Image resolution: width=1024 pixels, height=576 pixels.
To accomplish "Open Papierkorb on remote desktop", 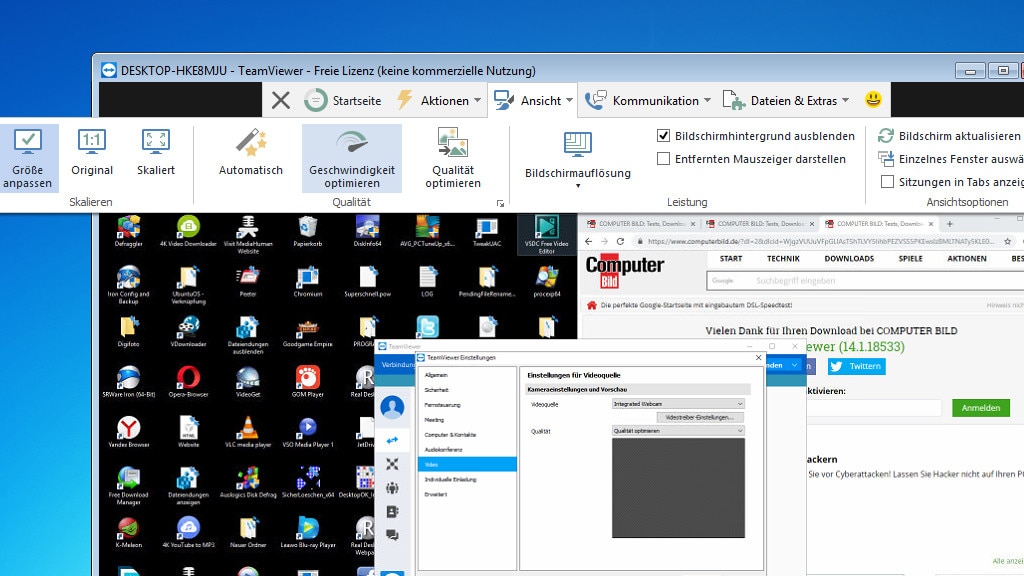I will coord(307,231).
